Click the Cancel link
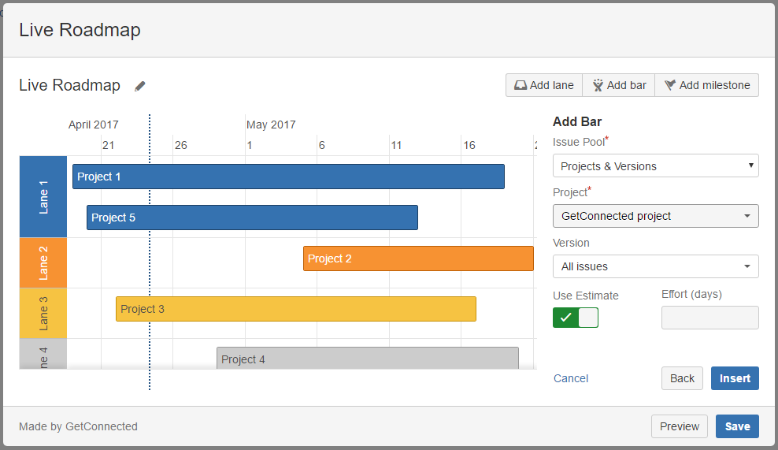Viewport: 778px width, 450px height. (x=570, y=378)
